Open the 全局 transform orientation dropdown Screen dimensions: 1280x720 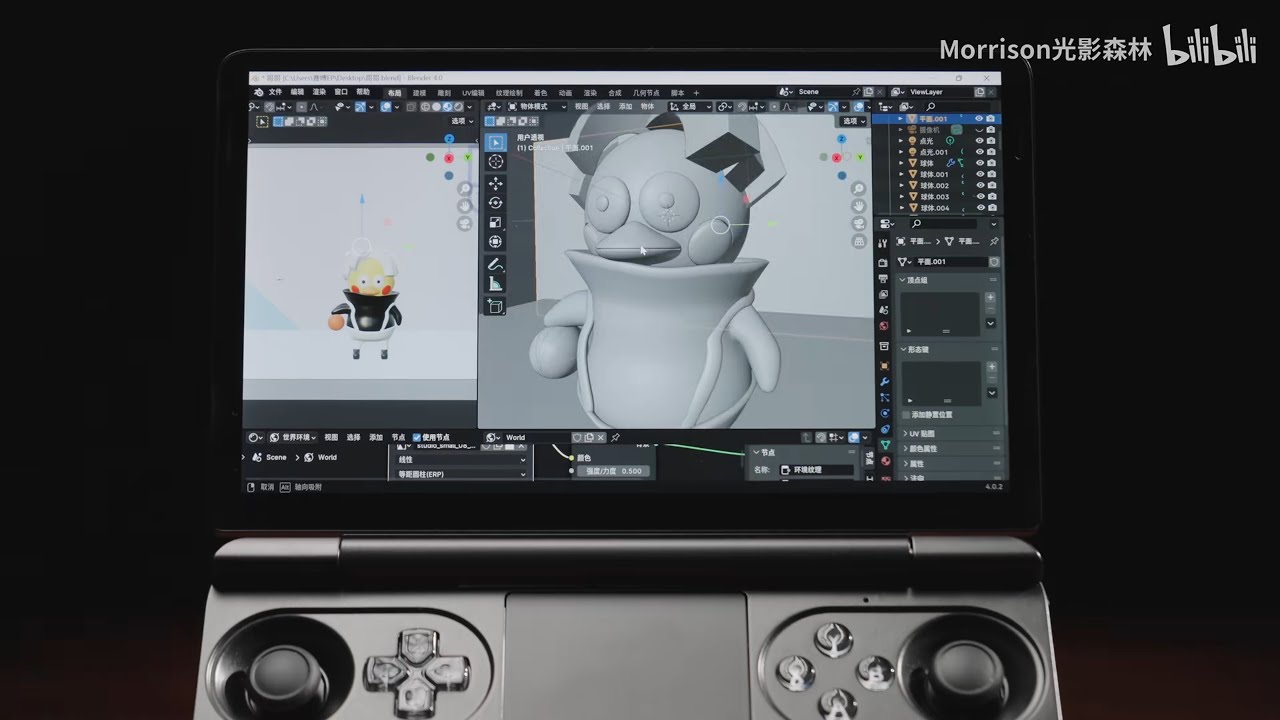click(690, 106)
